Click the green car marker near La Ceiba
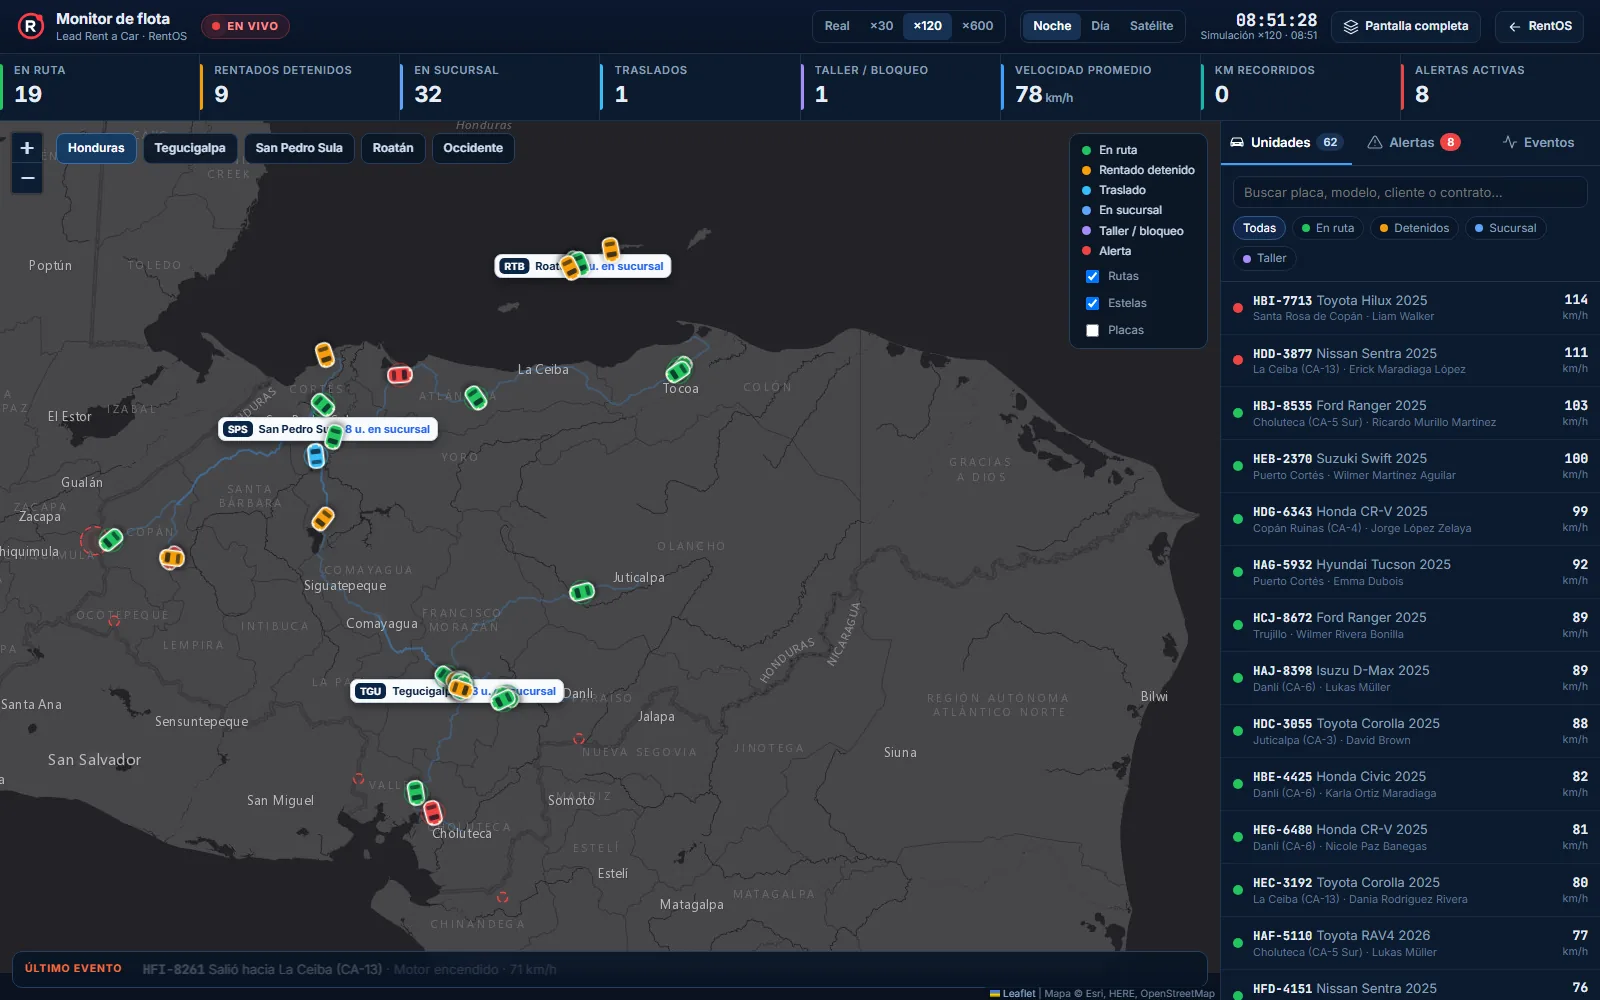Screen dimensions: 1600x1000 [476, 398]
